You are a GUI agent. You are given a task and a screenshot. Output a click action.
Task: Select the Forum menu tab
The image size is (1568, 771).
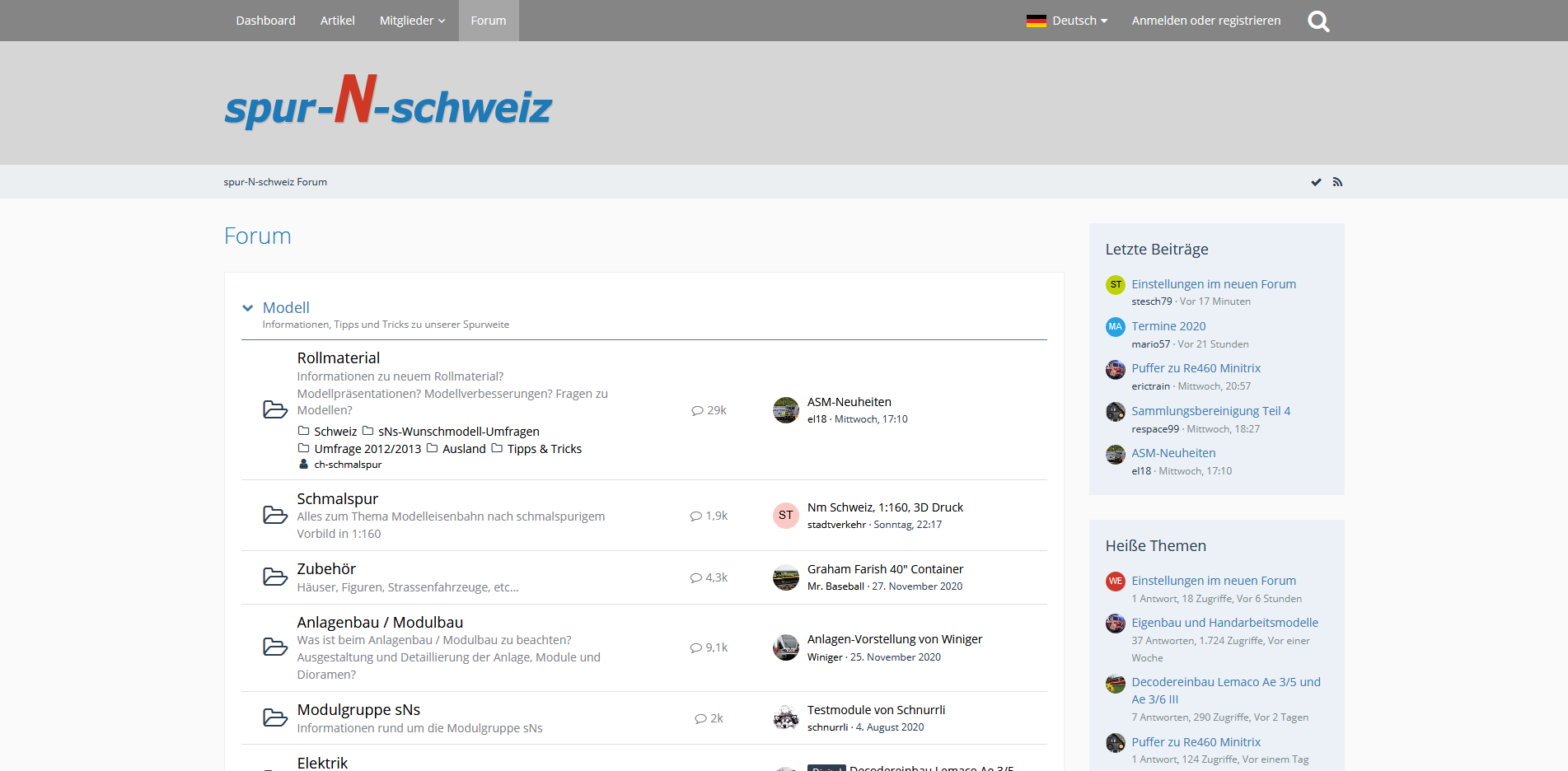click(x=489, y=20)
